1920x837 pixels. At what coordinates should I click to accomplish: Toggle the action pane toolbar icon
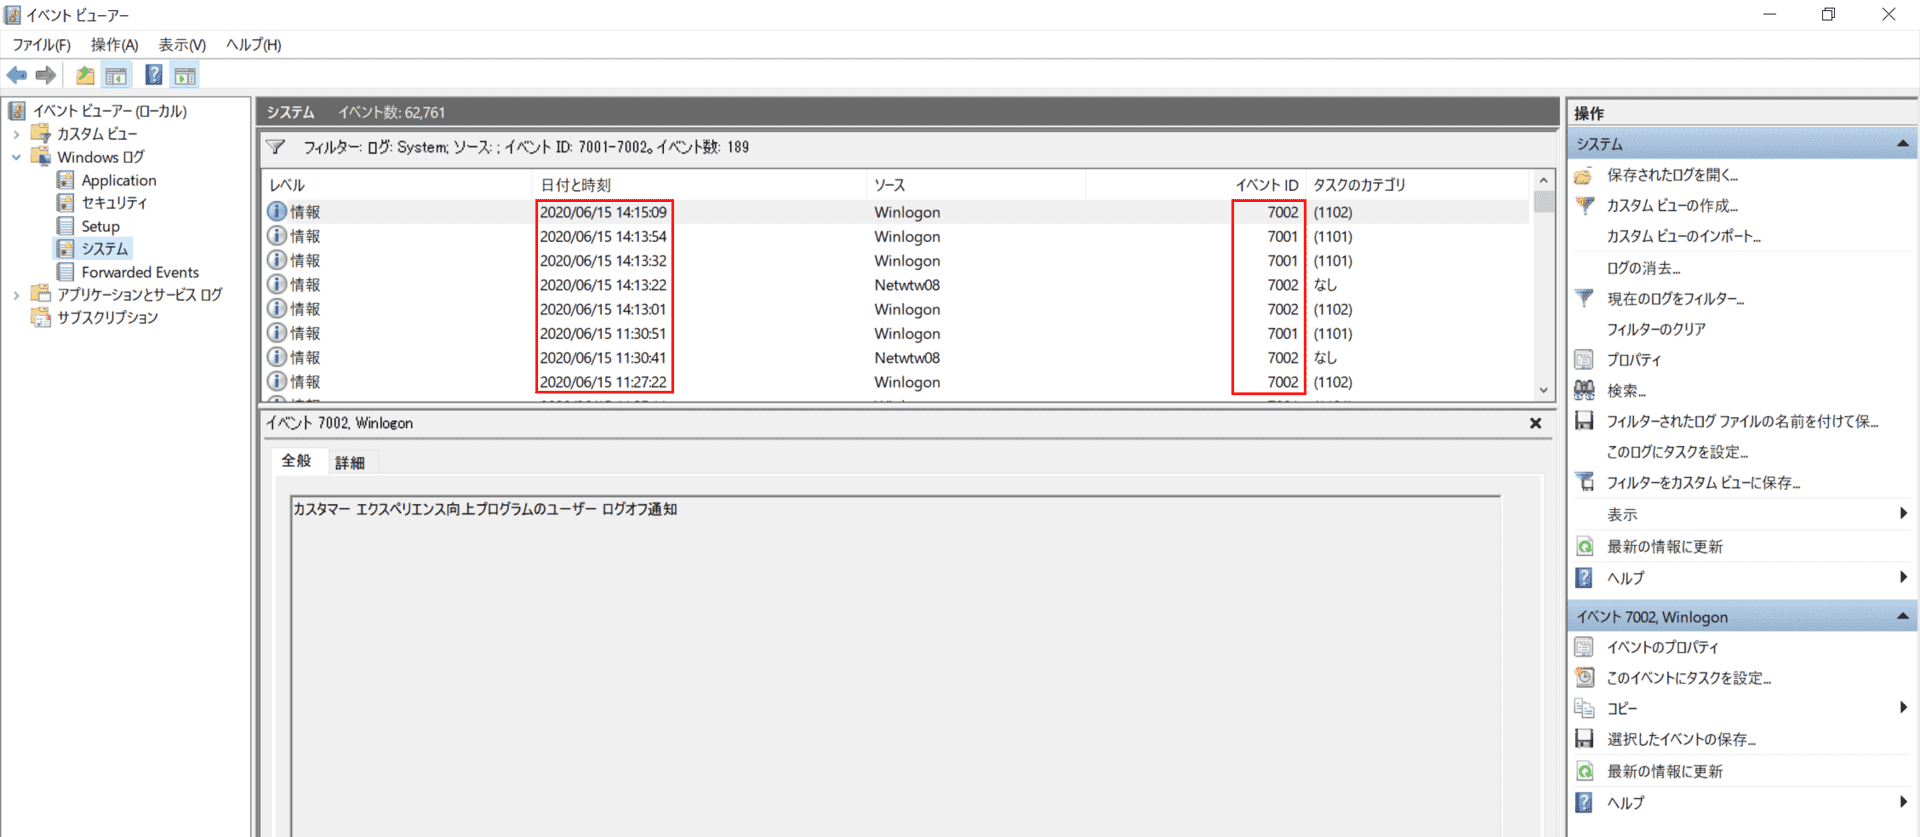coord(185,75)
